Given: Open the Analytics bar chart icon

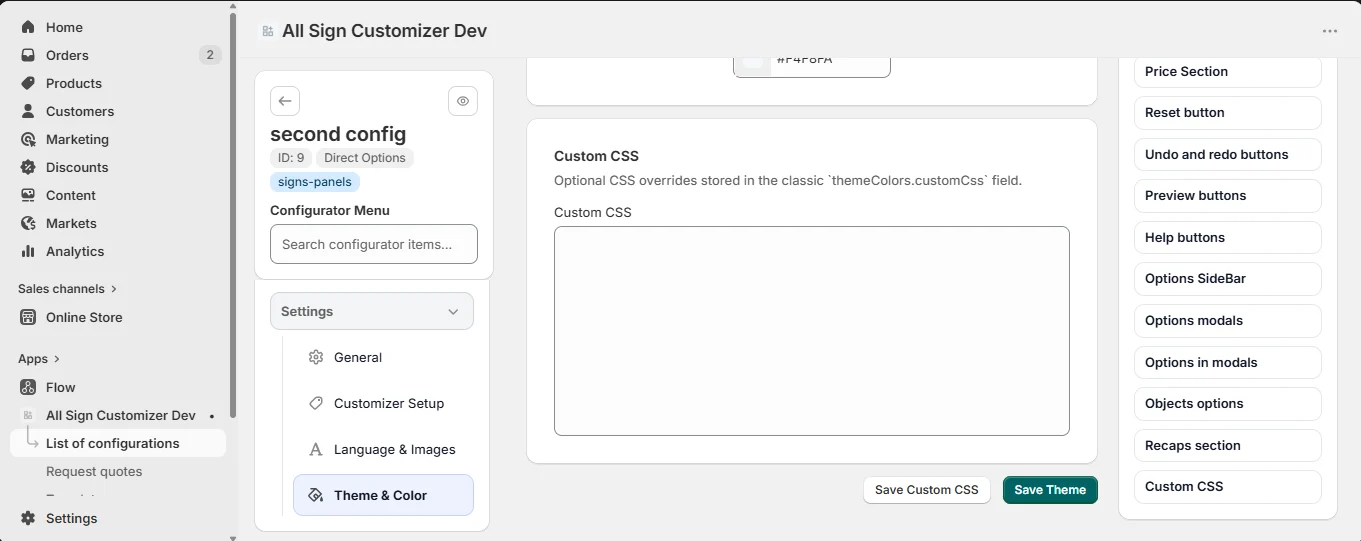Looking at the screenshot, I should pos(28,251).
